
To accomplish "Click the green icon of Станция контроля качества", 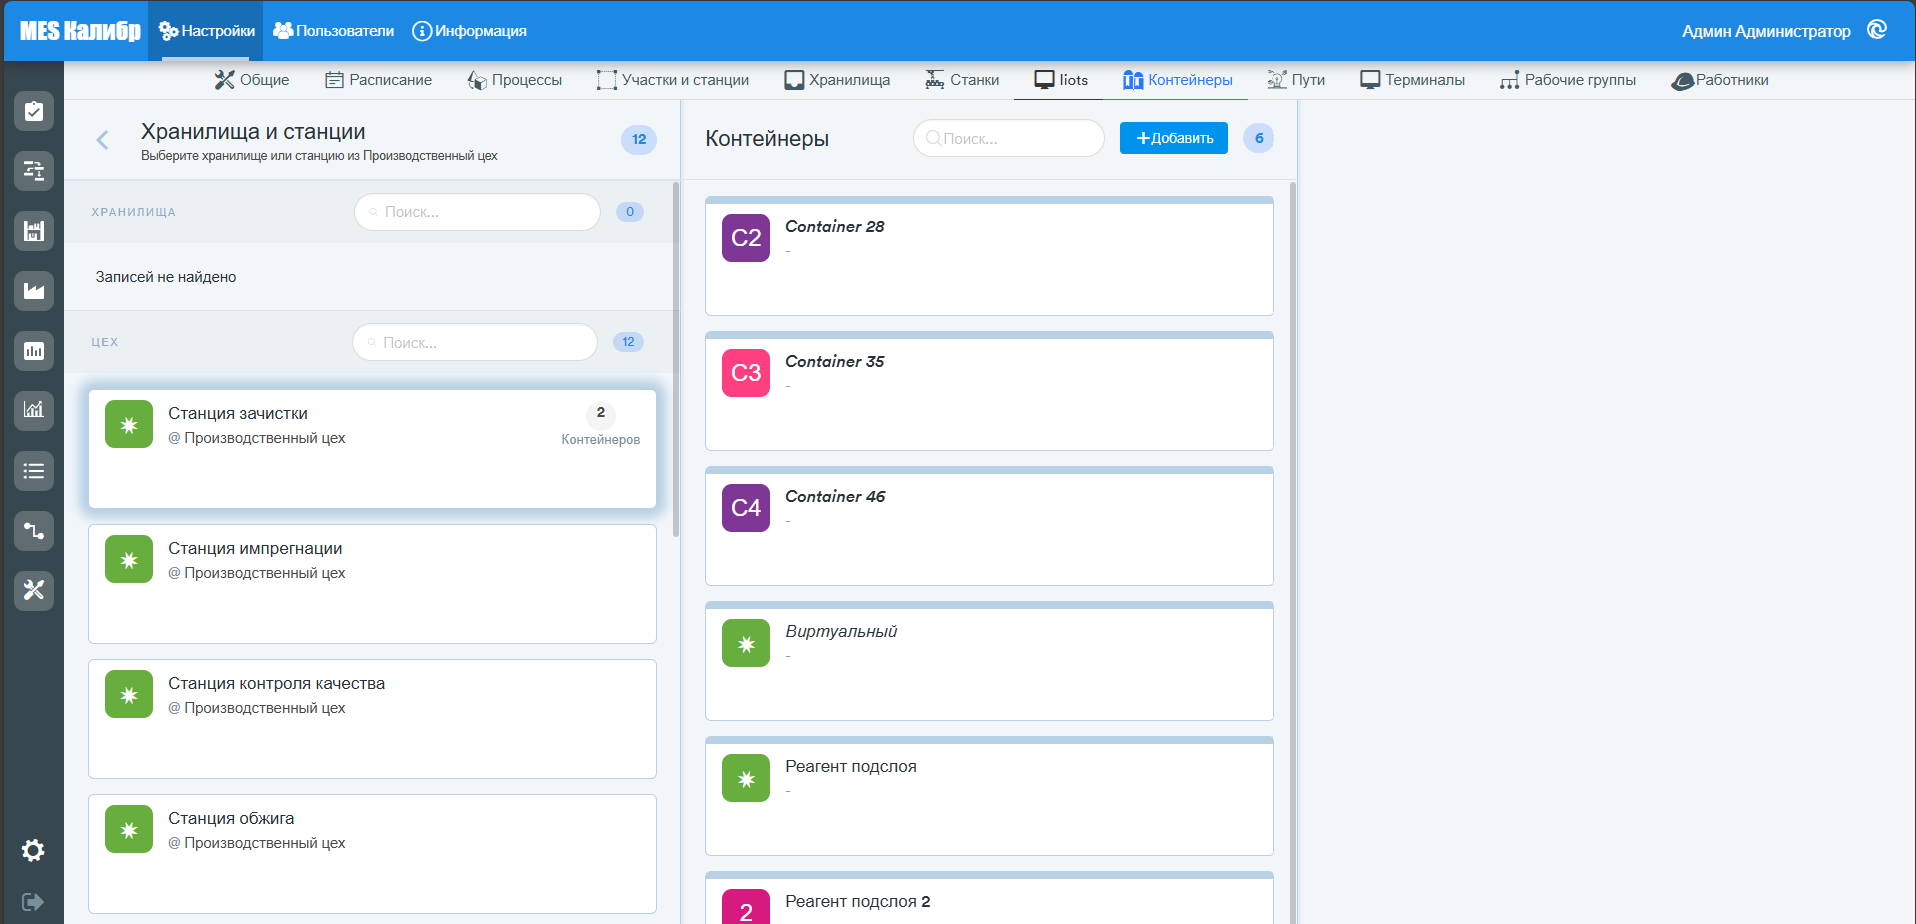I will [x=129, y=694].
